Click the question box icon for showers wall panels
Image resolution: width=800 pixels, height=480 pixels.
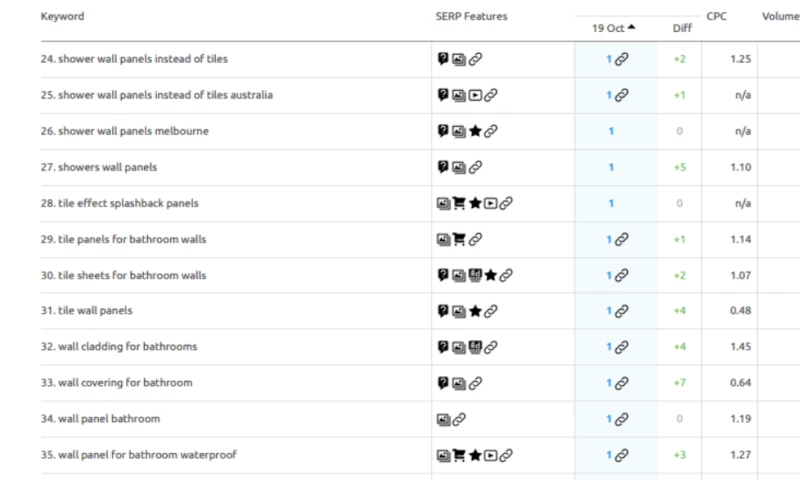click(443, 167)
